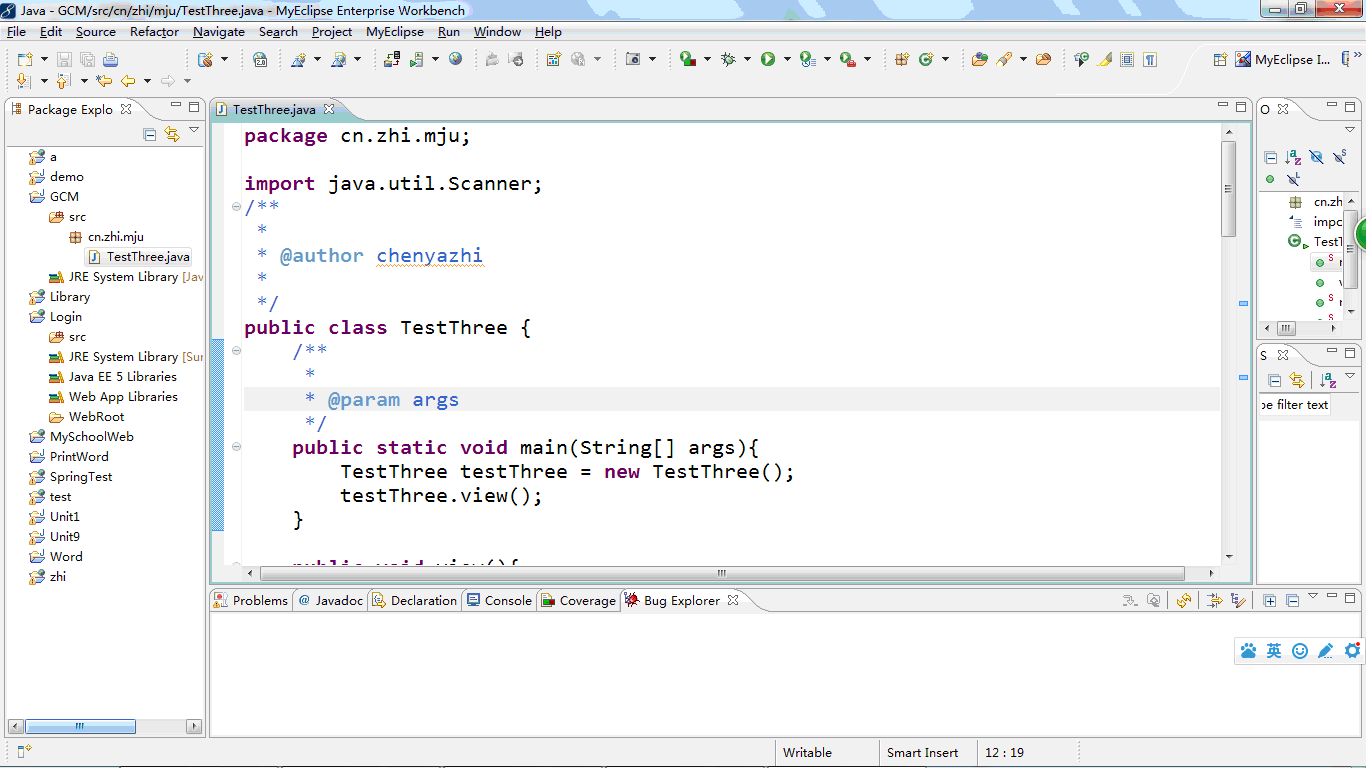Click the Open web browser globe icon
The image size is (1366, 768).
click(455, 59)
